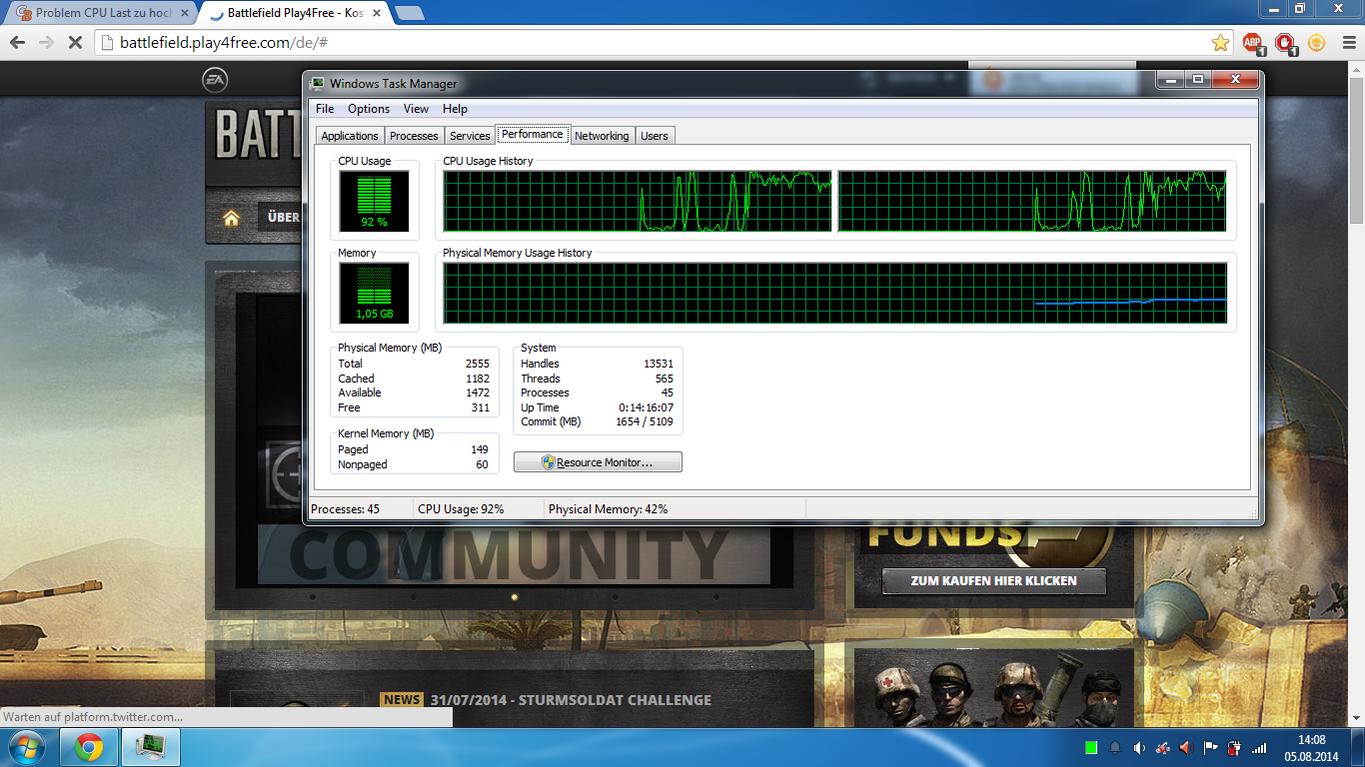This screenshot has width=1365, height=767.
Task: Stop loading the page with X button
Action: (x=76, y=43)
